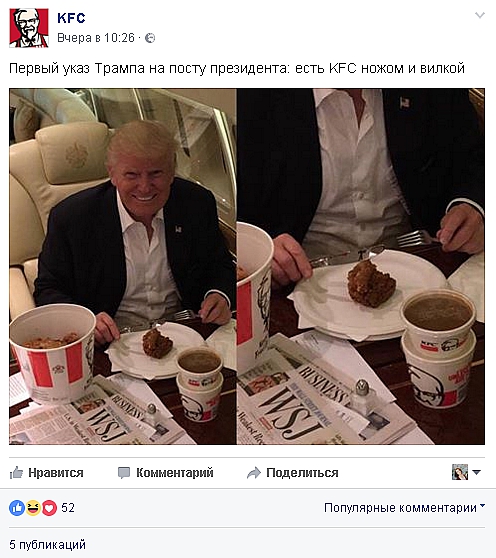Open the reactions count 52
The height and width of the screenshot is (558, 496).
(68, 508)
